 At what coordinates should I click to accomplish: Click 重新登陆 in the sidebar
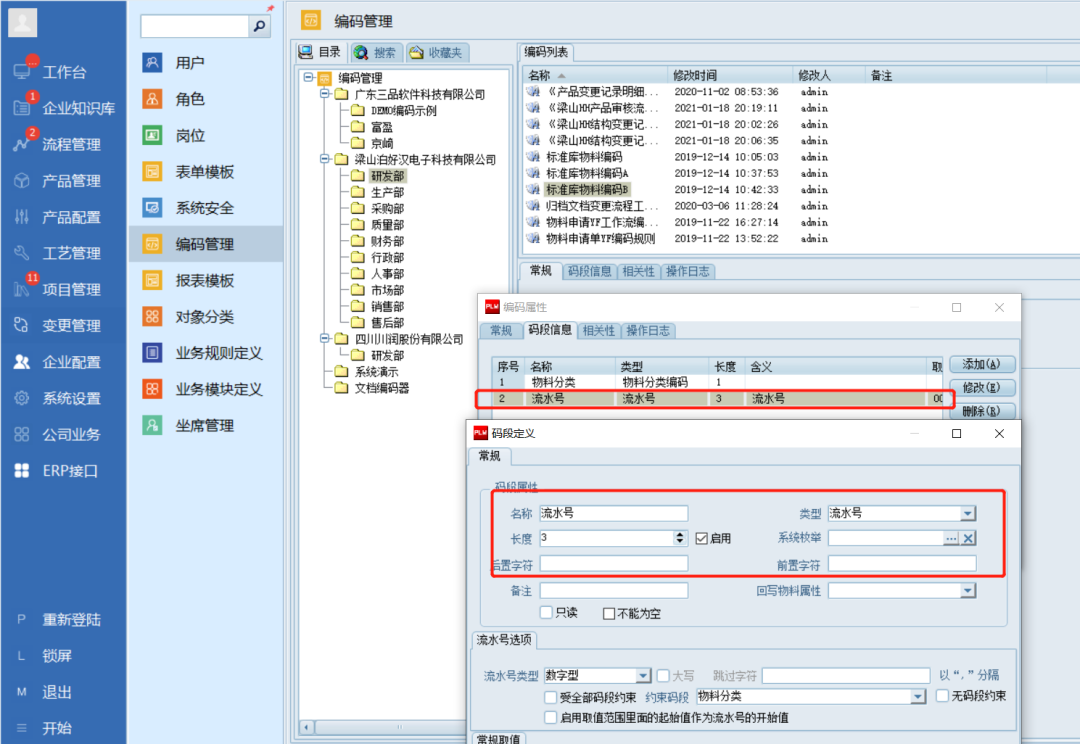click(x=59, y=619)
